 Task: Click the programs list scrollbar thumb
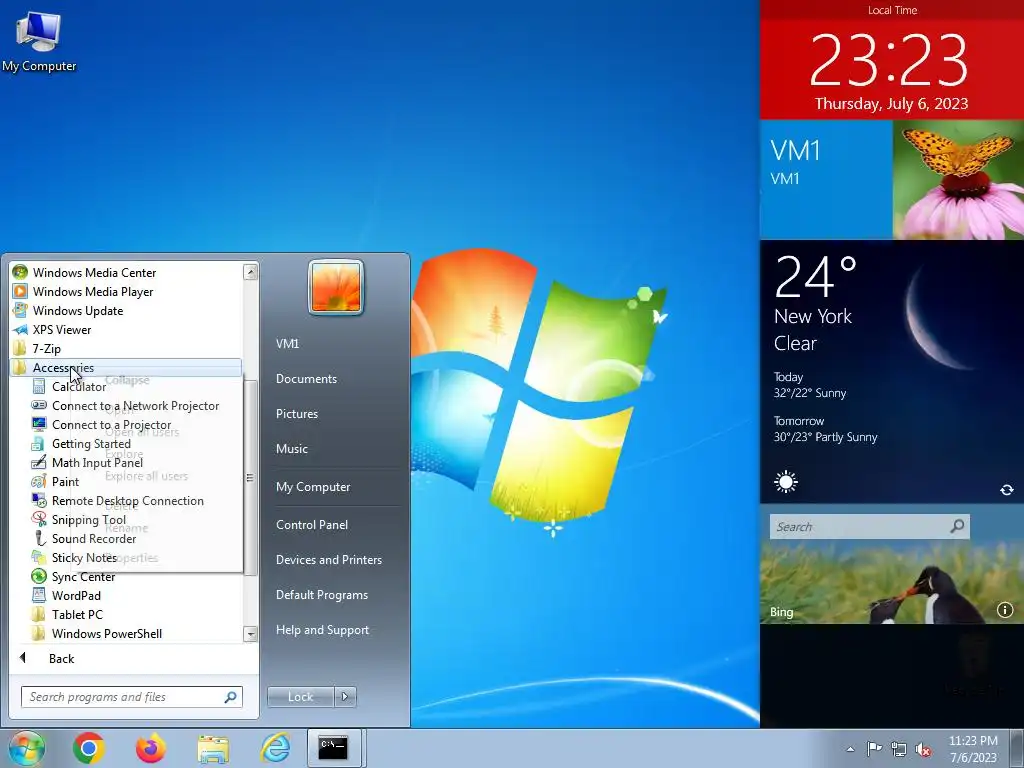point(250,478)
